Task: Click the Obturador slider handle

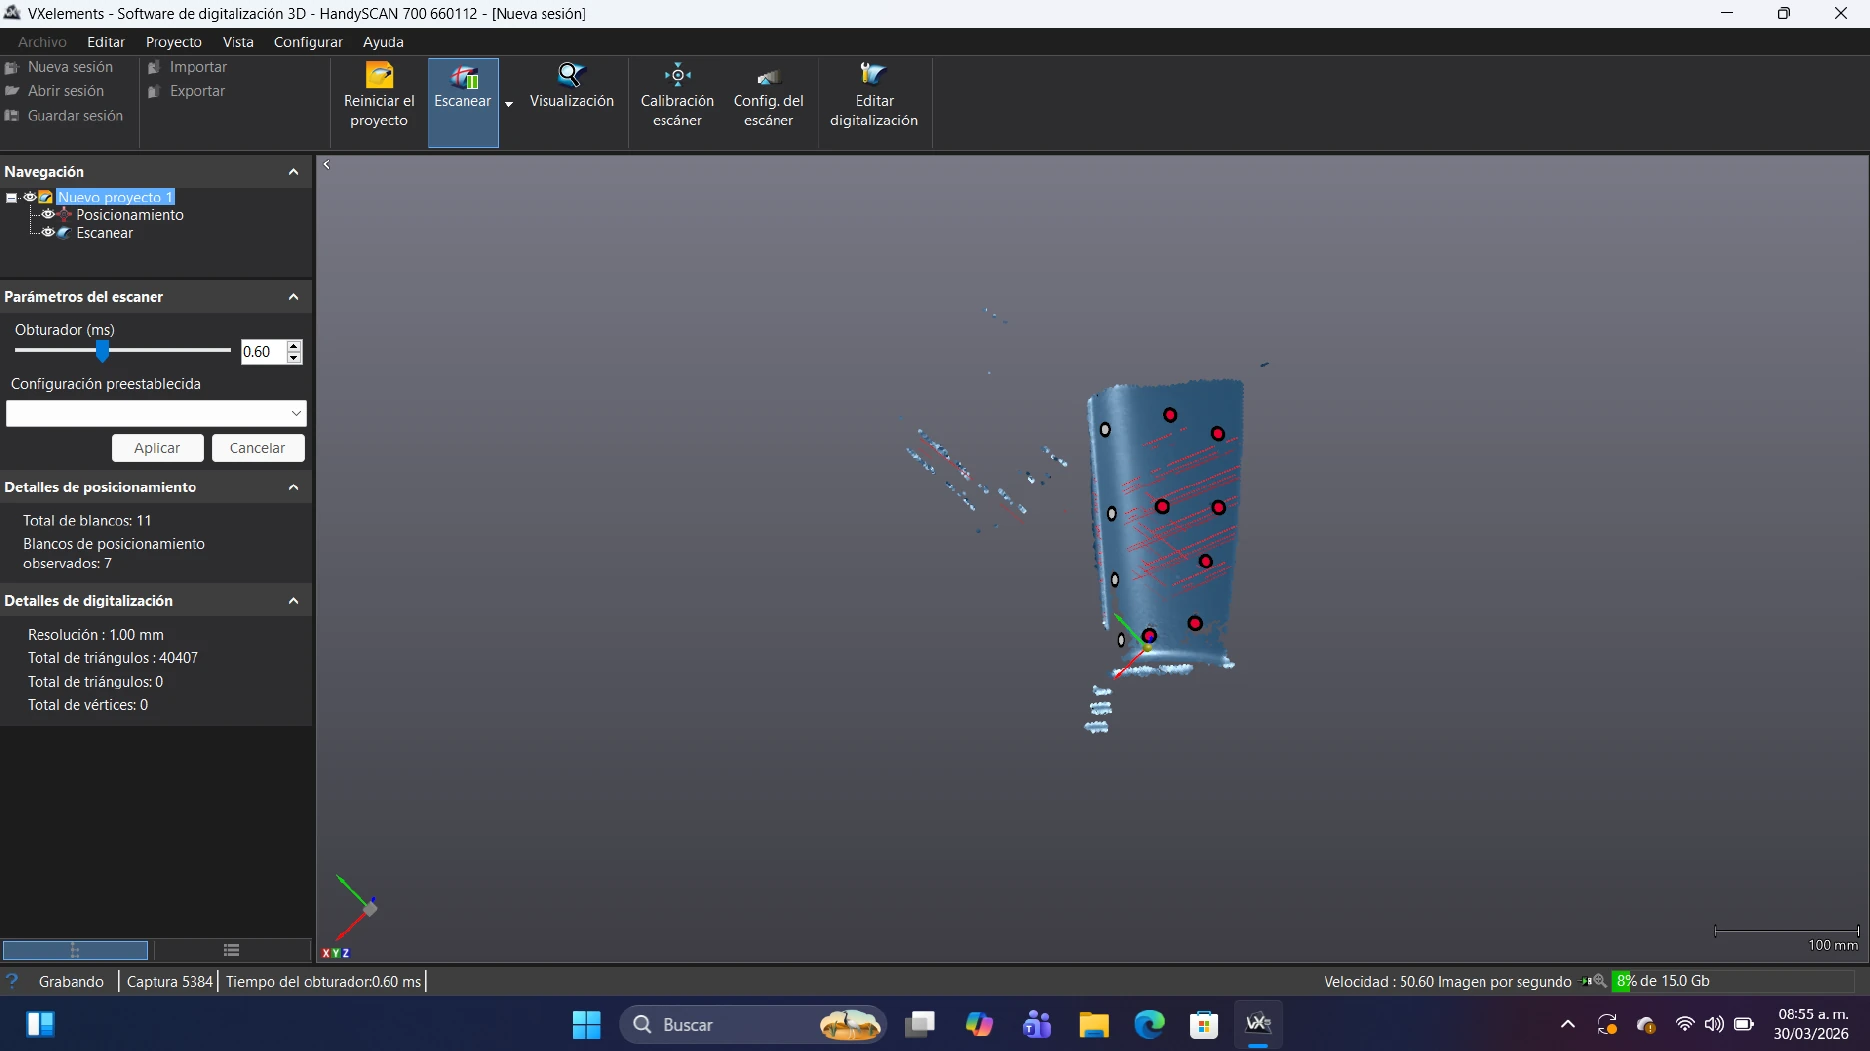Action: (102, 350)
